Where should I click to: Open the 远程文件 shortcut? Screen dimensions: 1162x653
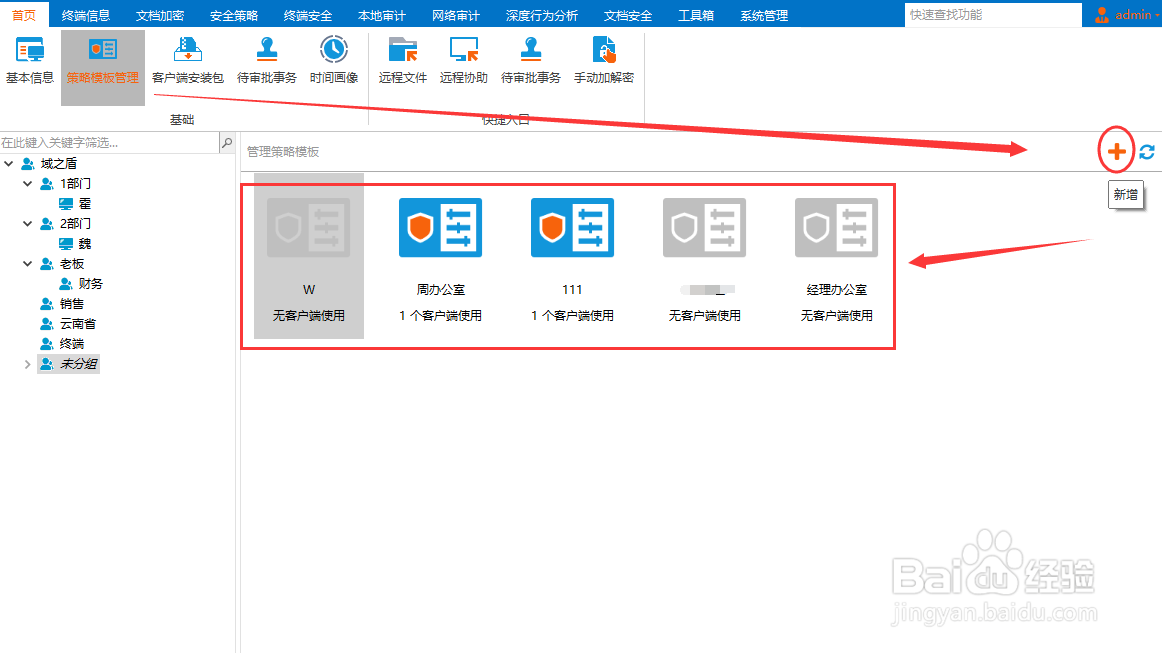point(402,65)
